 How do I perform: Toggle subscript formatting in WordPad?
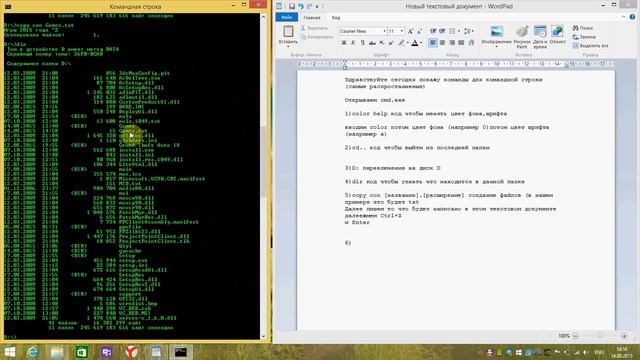[x=381, y=43]
